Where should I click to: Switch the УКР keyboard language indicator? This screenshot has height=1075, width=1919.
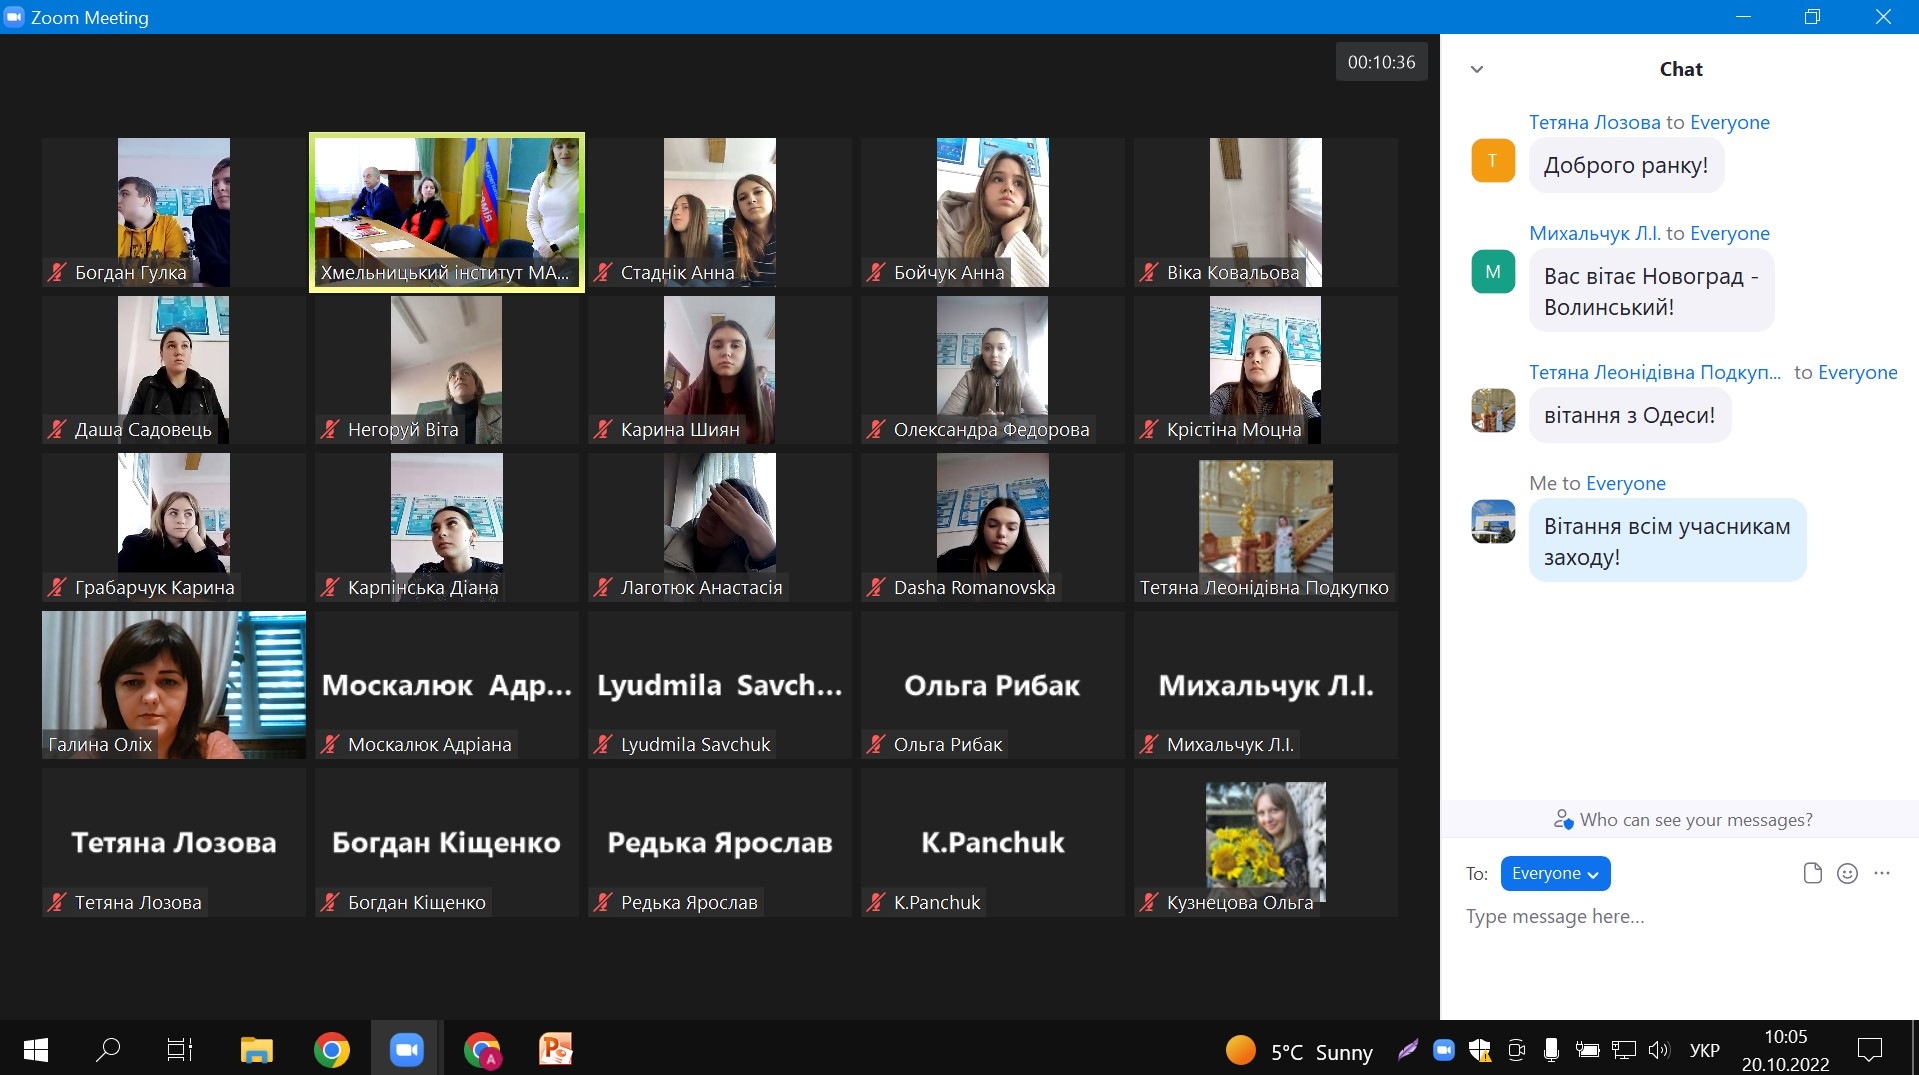coord(1704,1050)
